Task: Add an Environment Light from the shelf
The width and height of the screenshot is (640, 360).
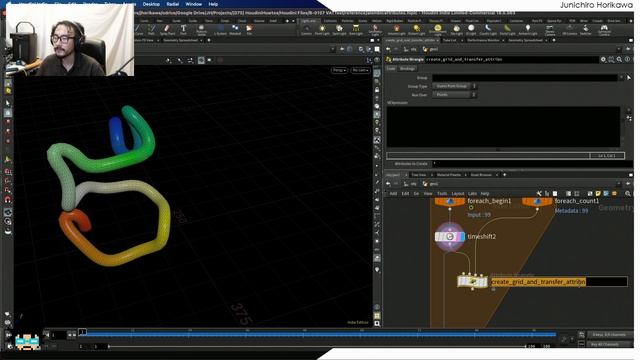Action: pos(438,30)
